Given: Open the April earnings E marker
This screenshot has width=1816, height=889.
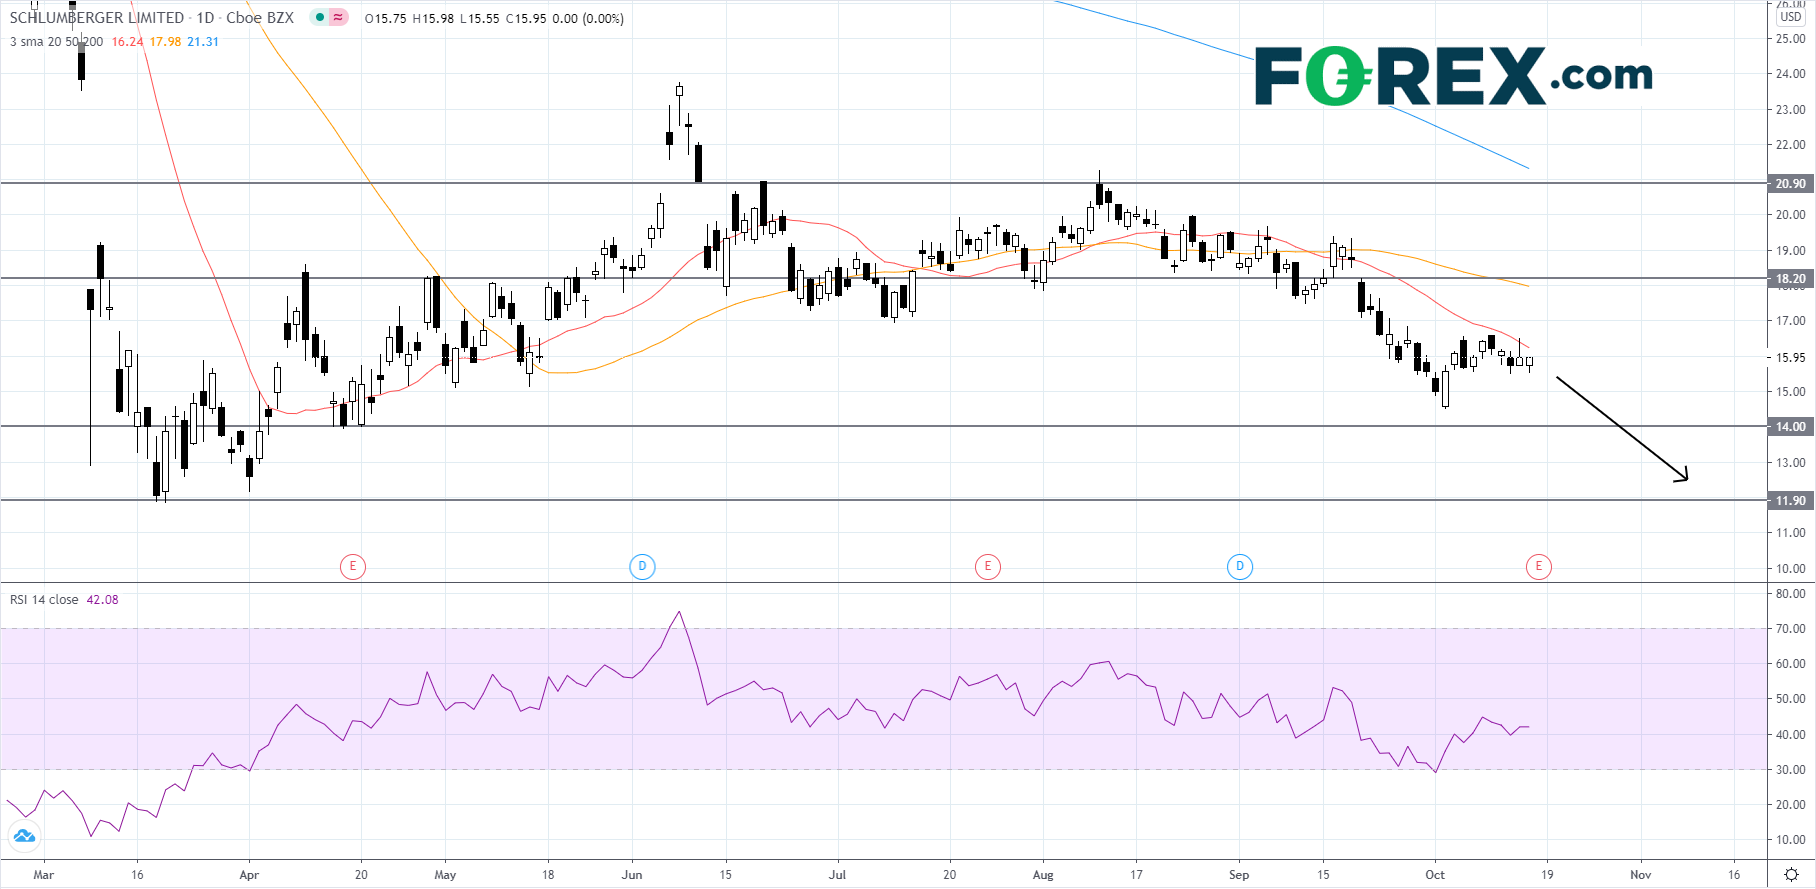Looking at the screenshot, I should [352, 567].
